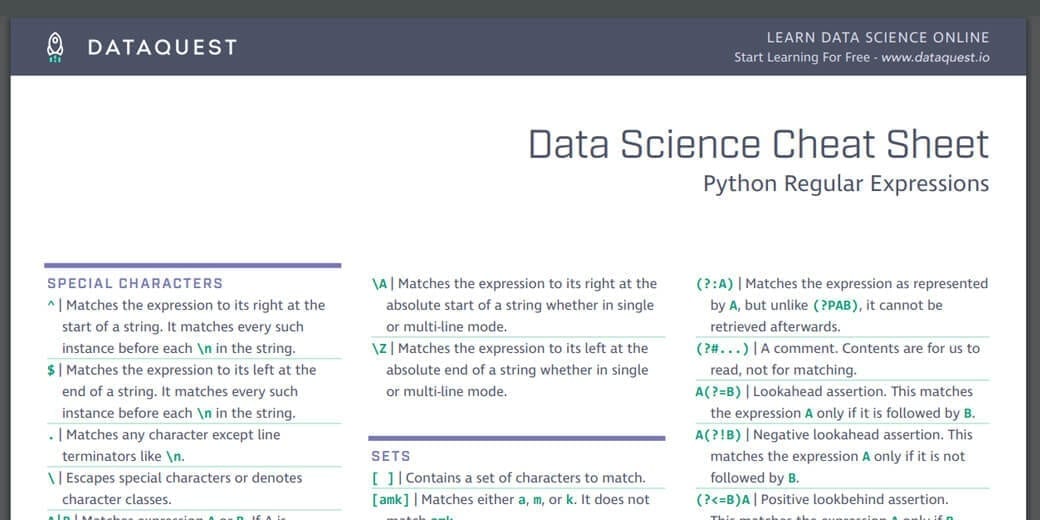Click the dollar sign $ symbol entry
Image resolution: width=1040 pixels, height=520 pixels.
click(x=51, y=370)
